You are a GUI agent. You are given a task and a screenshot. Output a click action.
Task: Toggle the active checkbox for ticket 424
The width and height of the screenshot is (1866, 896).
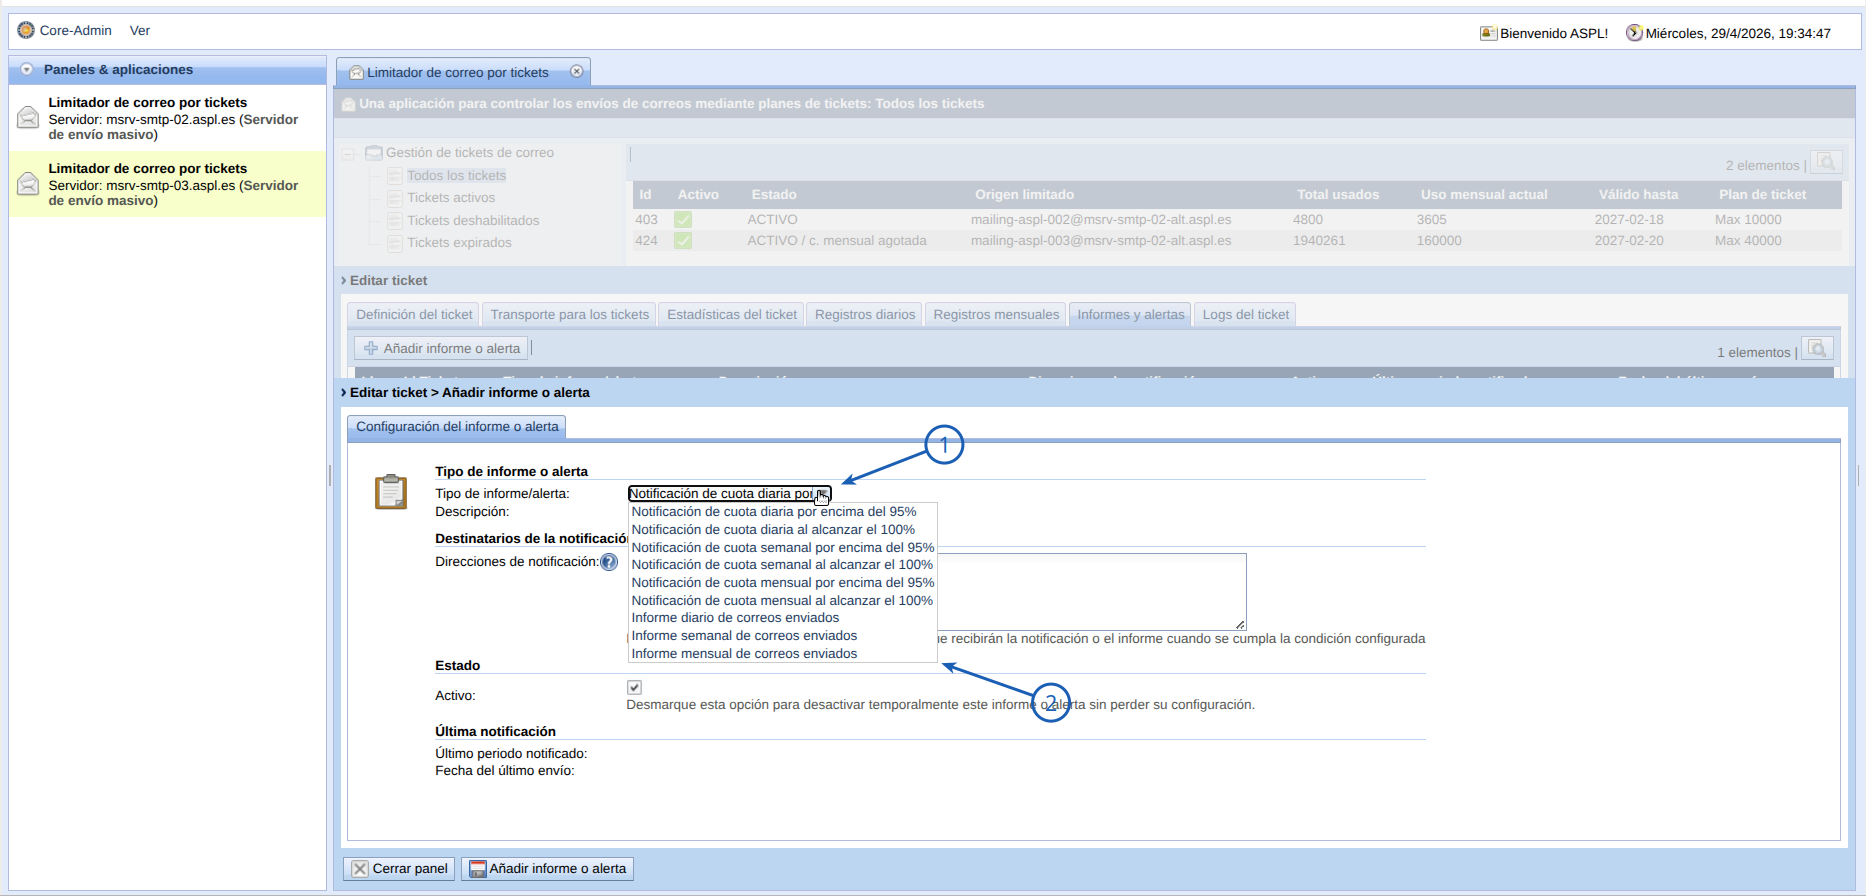pos(683,241)
